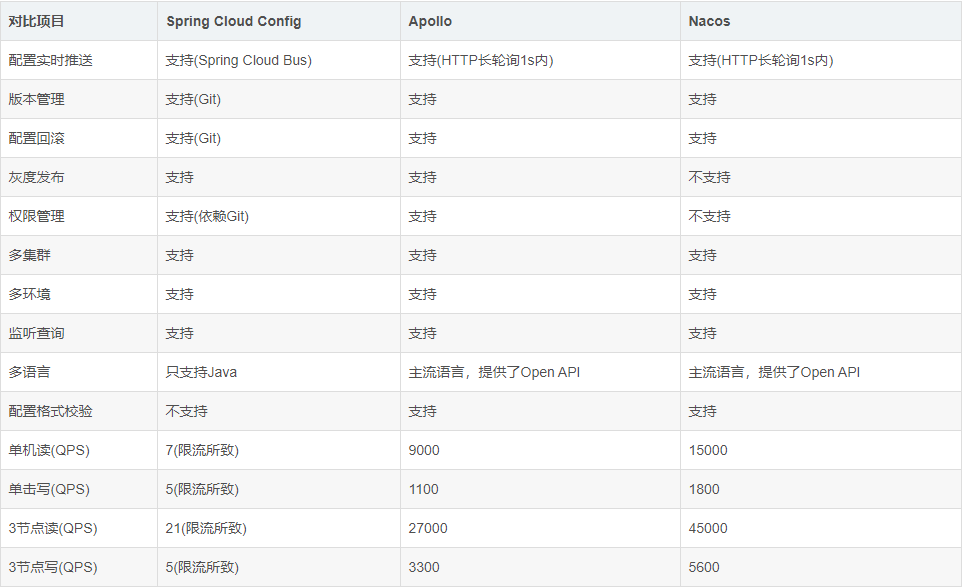This screenshot has height=587, width=962.
Task: Click Nacos '不支持' in 权限管理 row
Action: click(x=709, y=216)
